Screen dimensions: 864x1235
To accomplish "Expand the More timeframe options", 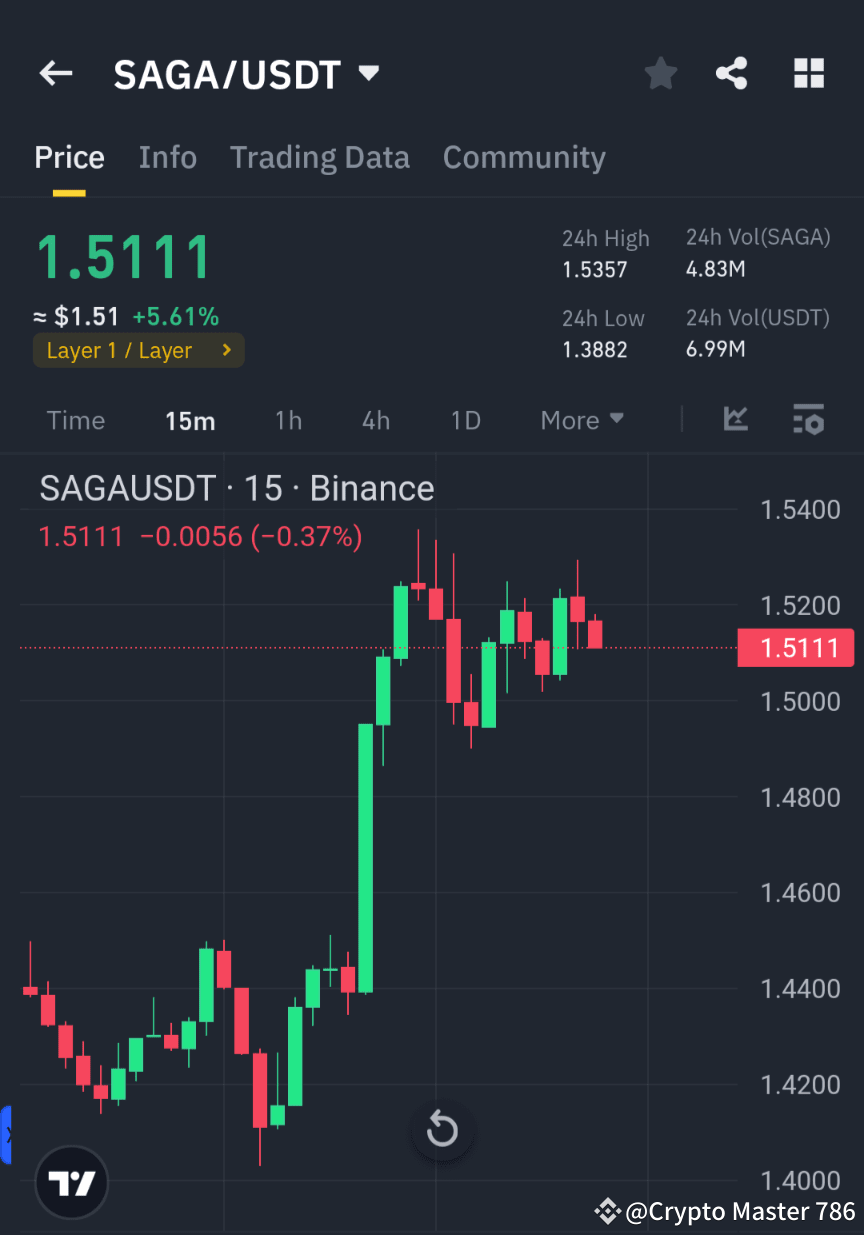I will pyautogui.click(x=581, y=420).
